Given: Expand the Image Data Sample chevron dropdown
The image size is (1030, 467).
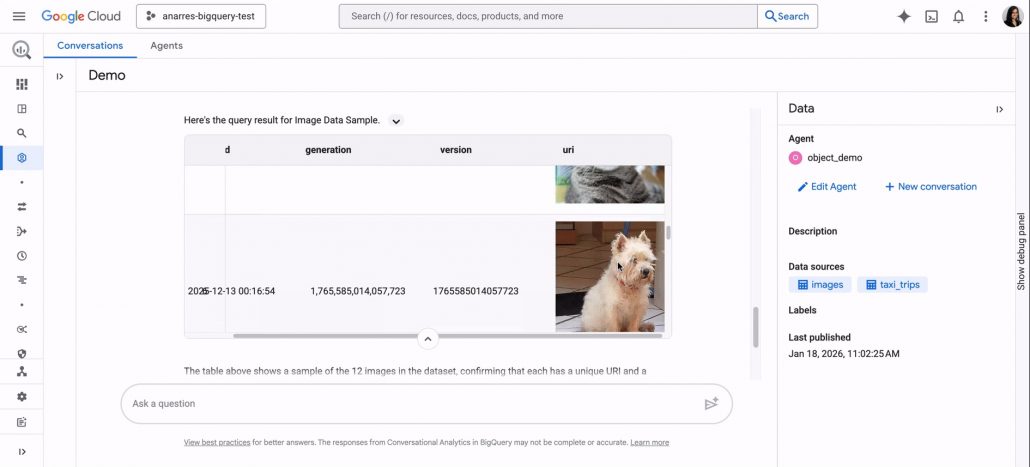Looking at the screenshot, I should tap(395, 121).
